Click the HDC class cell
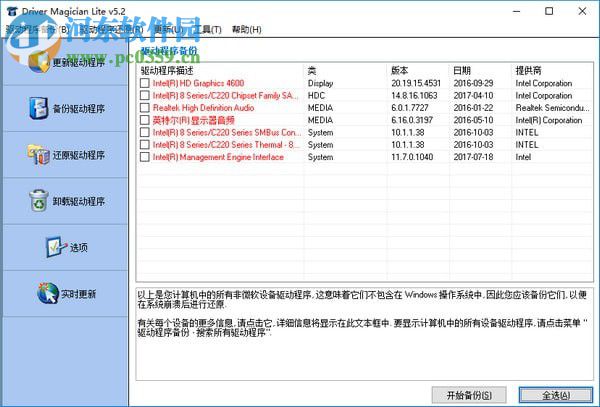Image resolution: width=600 pixels, height=407 pixels. tap(316, 95)
